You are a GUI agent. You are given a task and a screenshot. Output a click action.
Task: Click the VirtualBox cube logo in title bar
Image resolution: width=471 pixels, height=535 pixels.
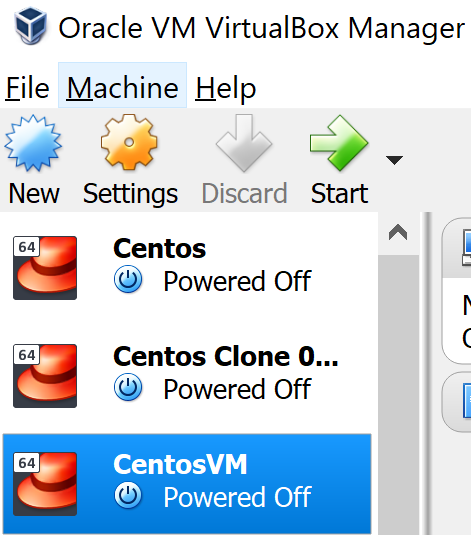30,26
